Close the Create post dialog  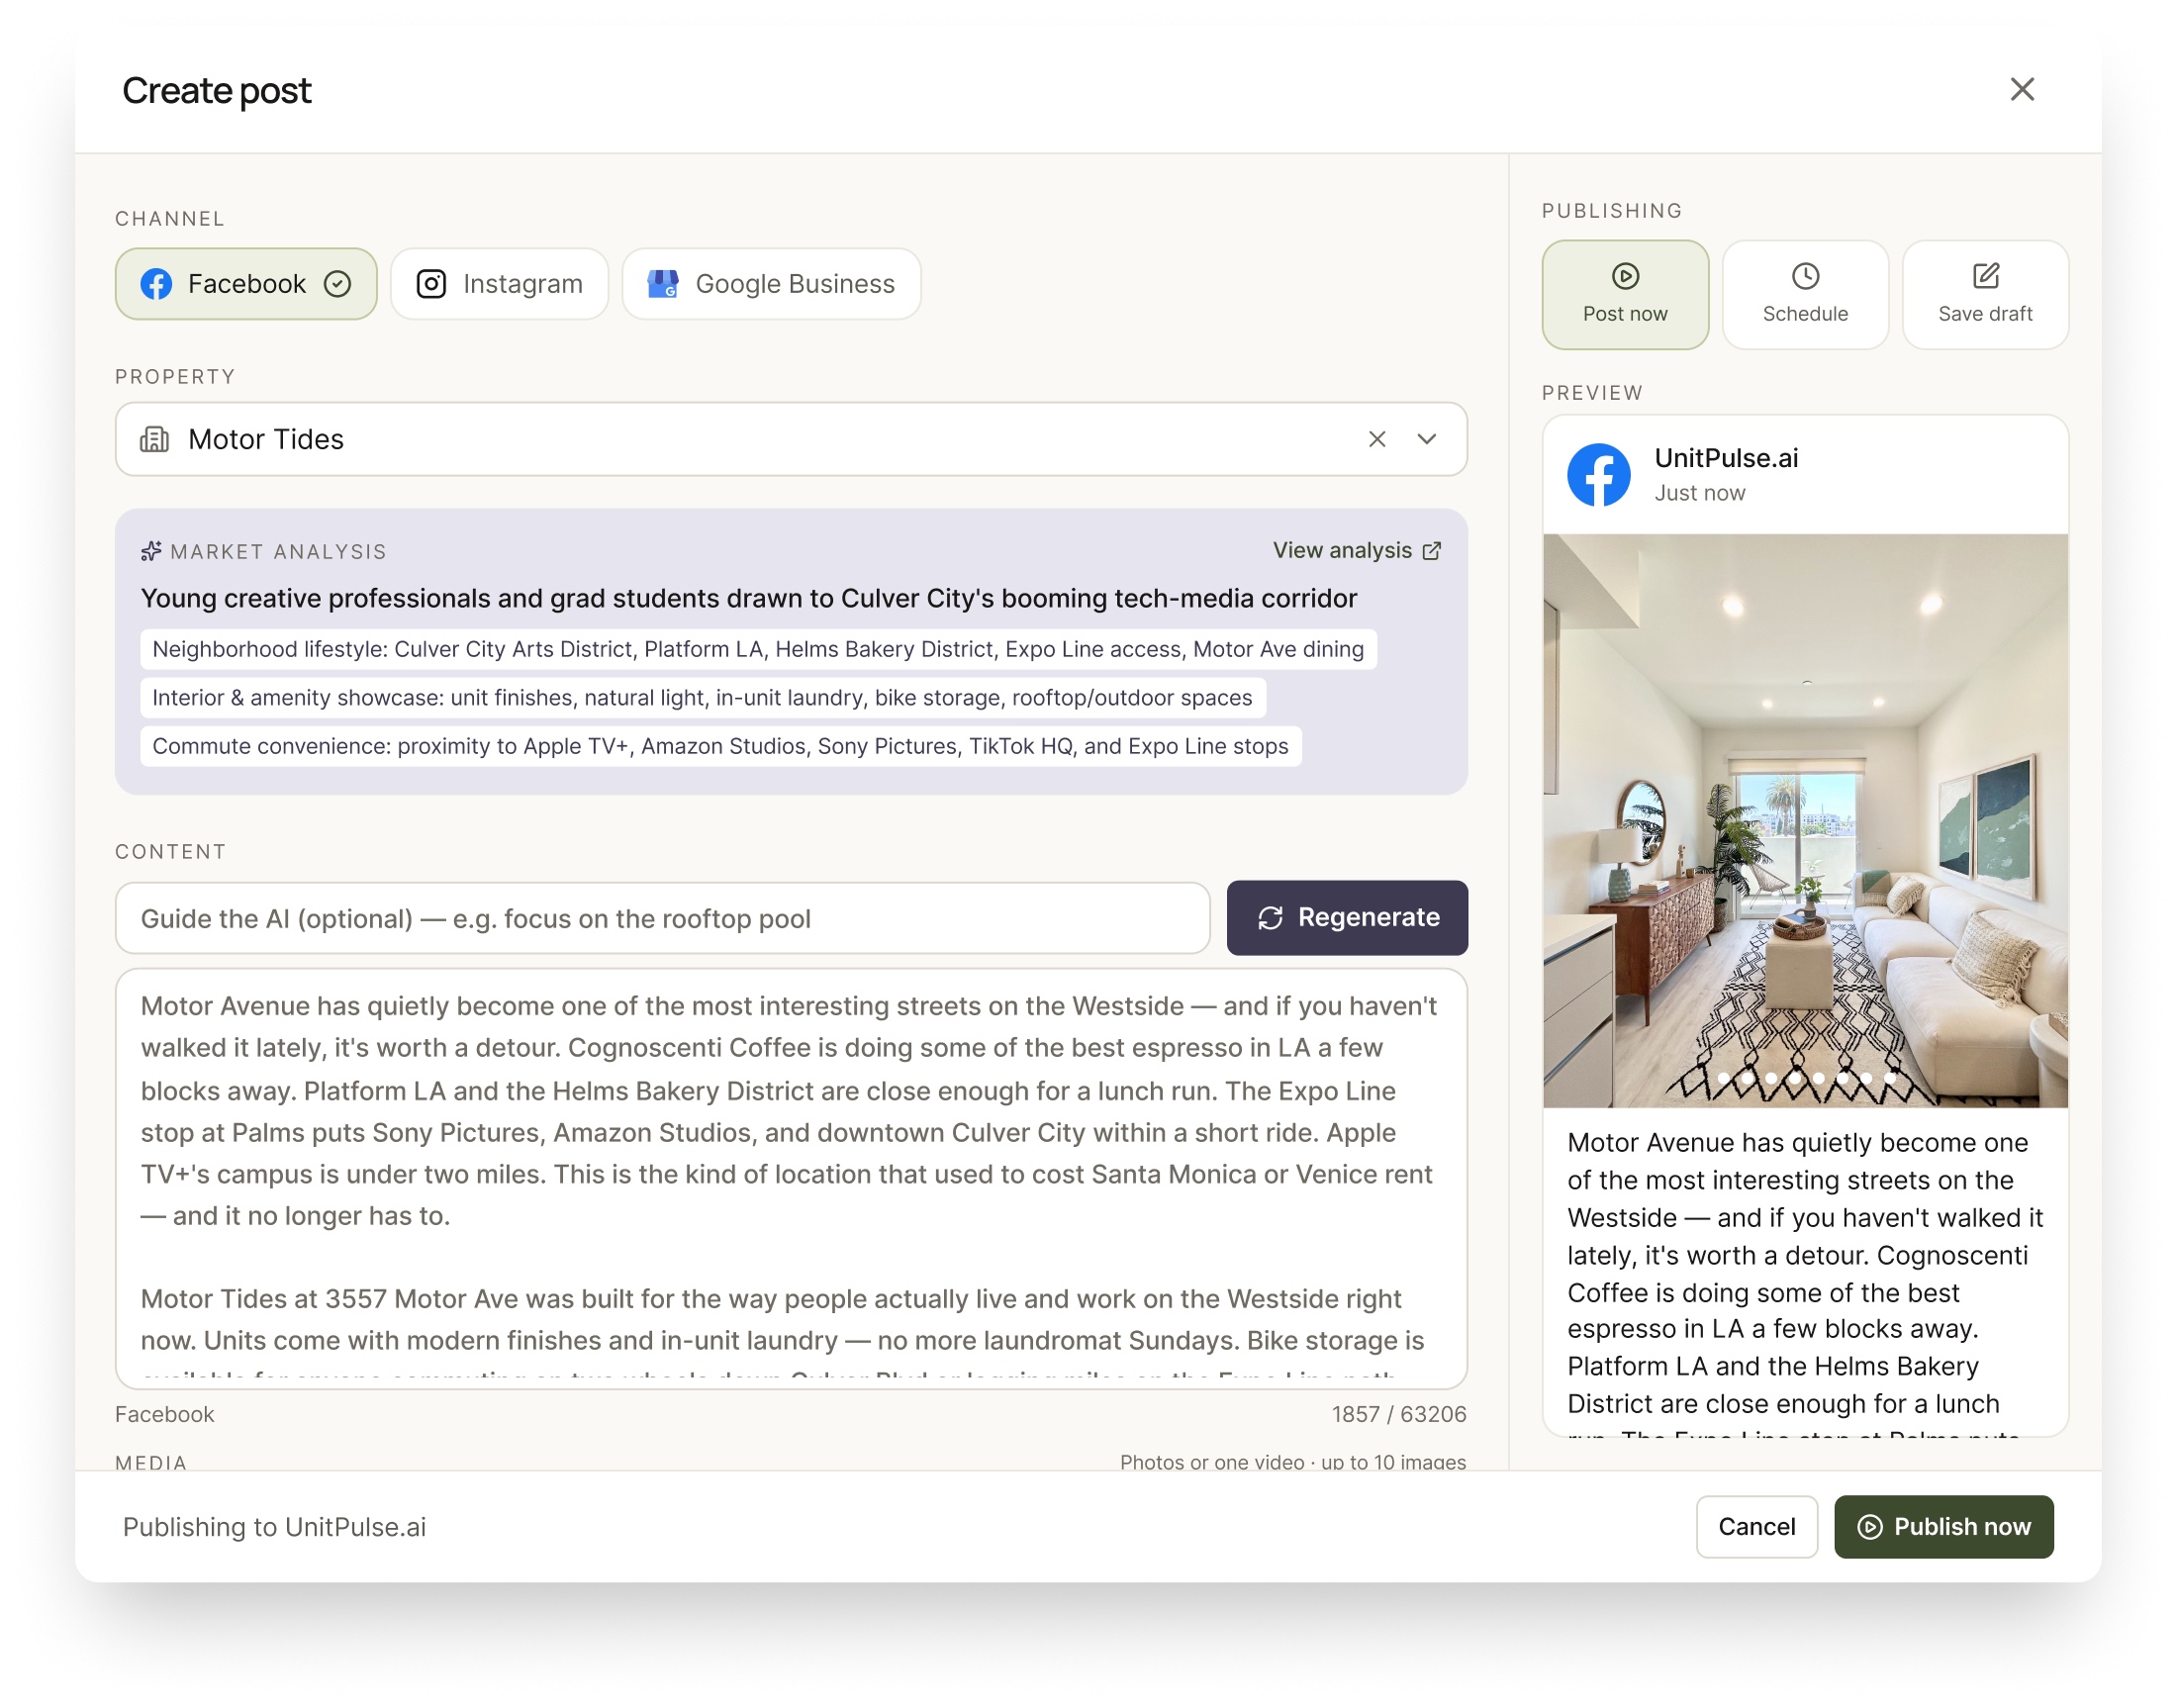2021,90
